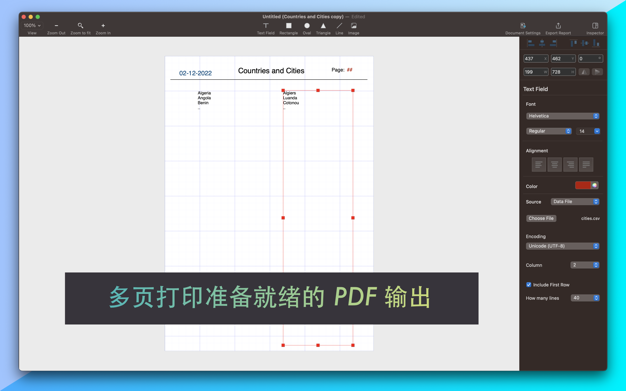Click the red Color swatch
This screenshot has height=391, width=626.
(583, 185)
